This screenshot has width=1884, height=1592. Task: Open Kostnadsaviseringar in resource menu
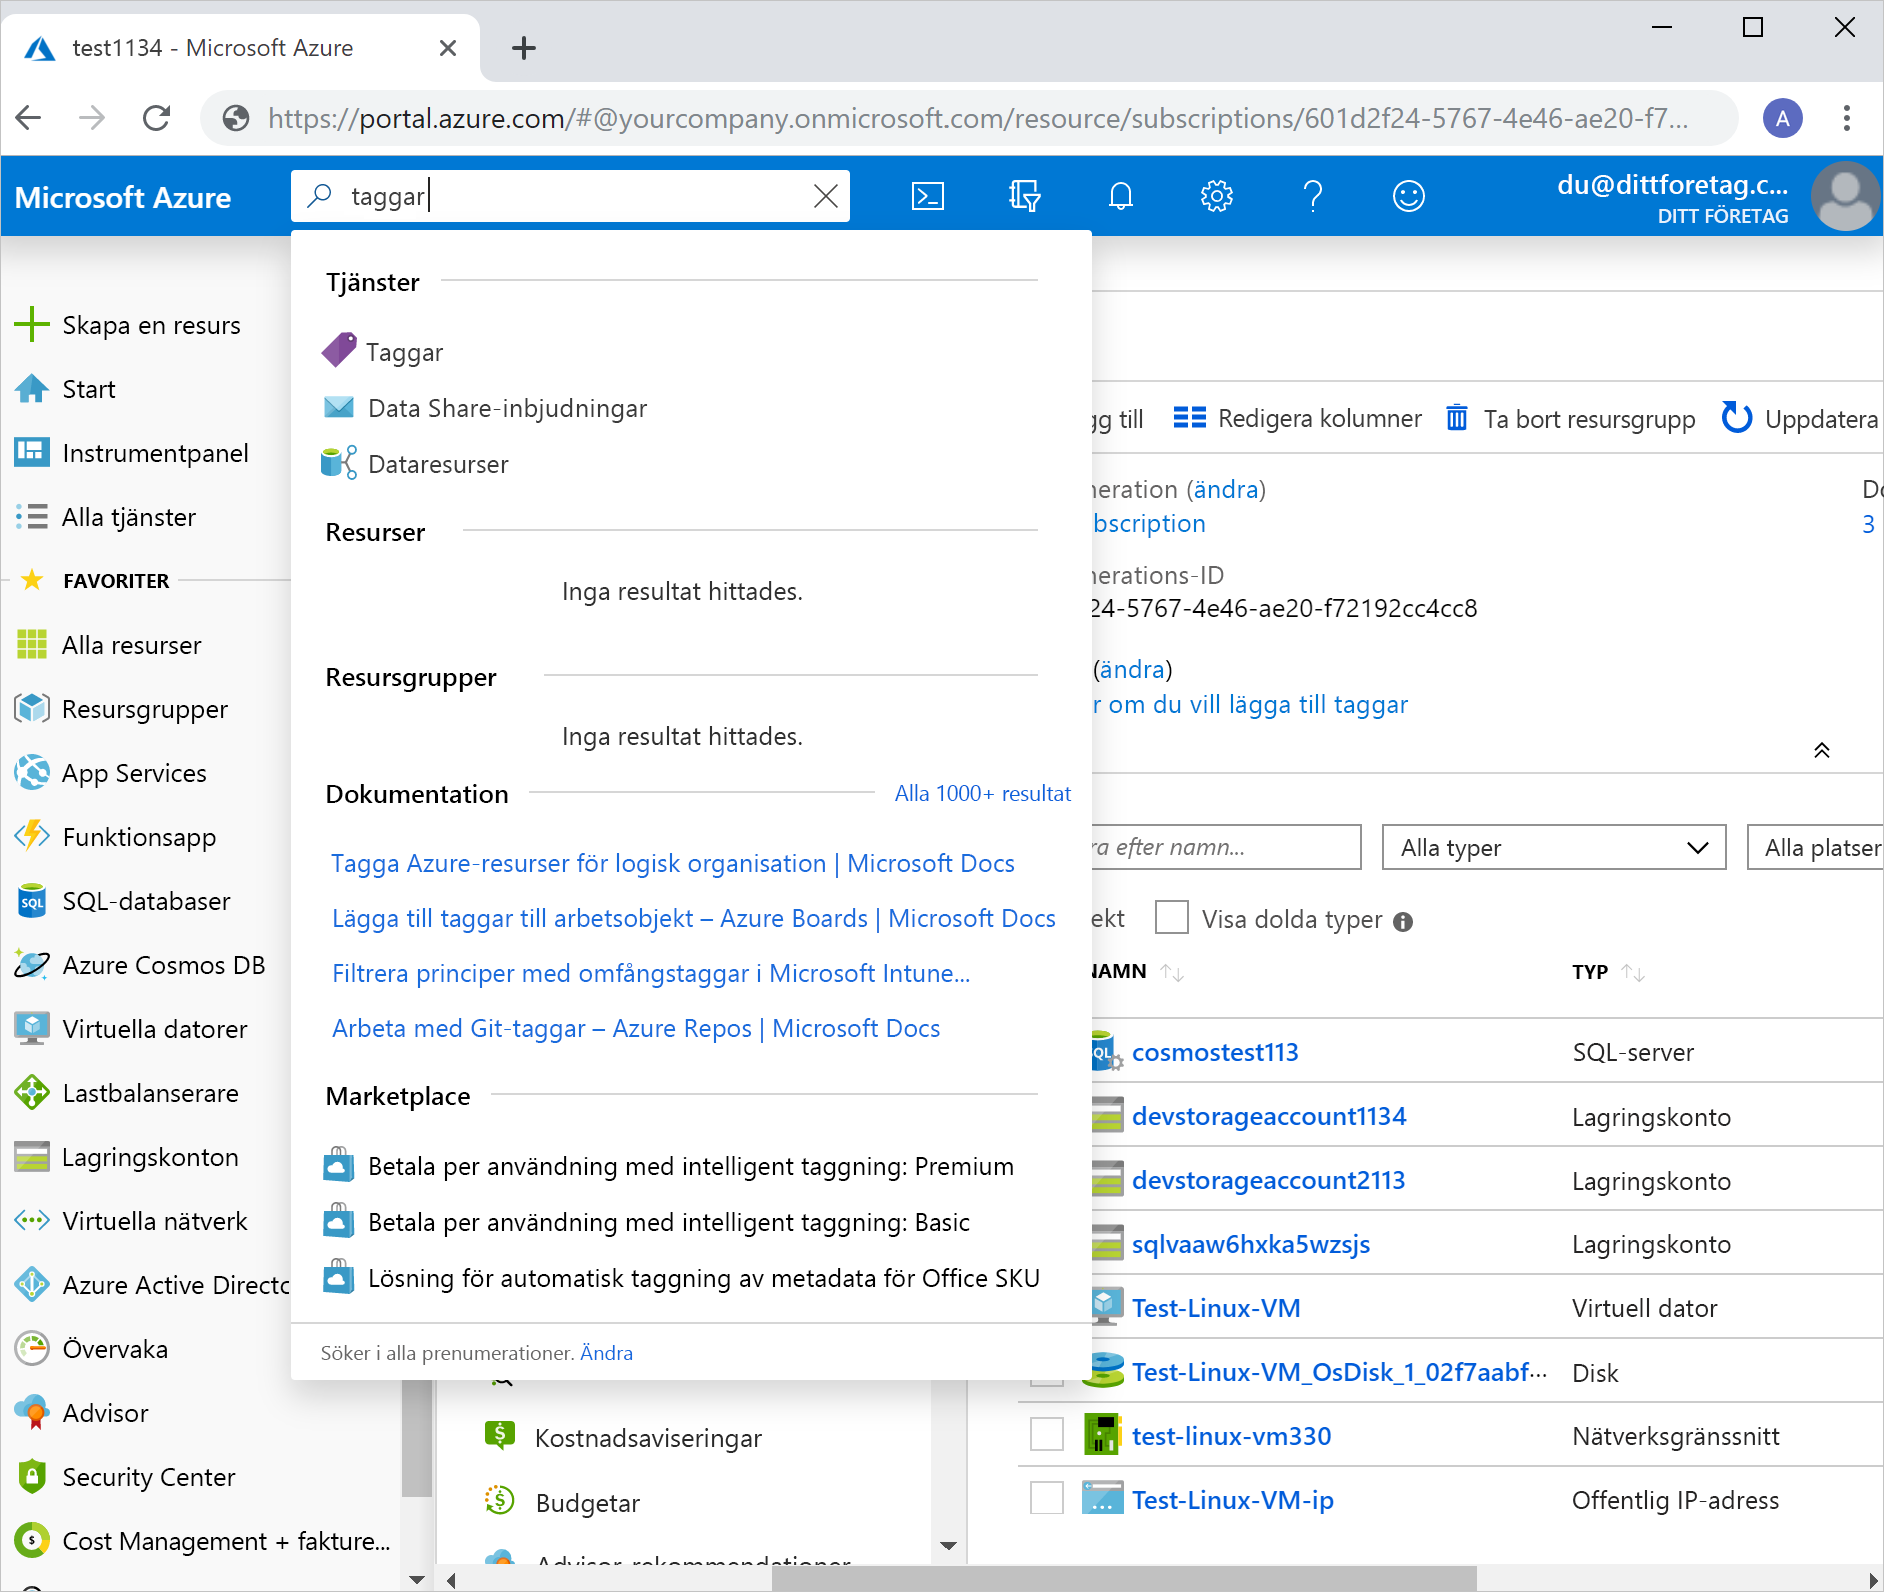coord(648,1438)
